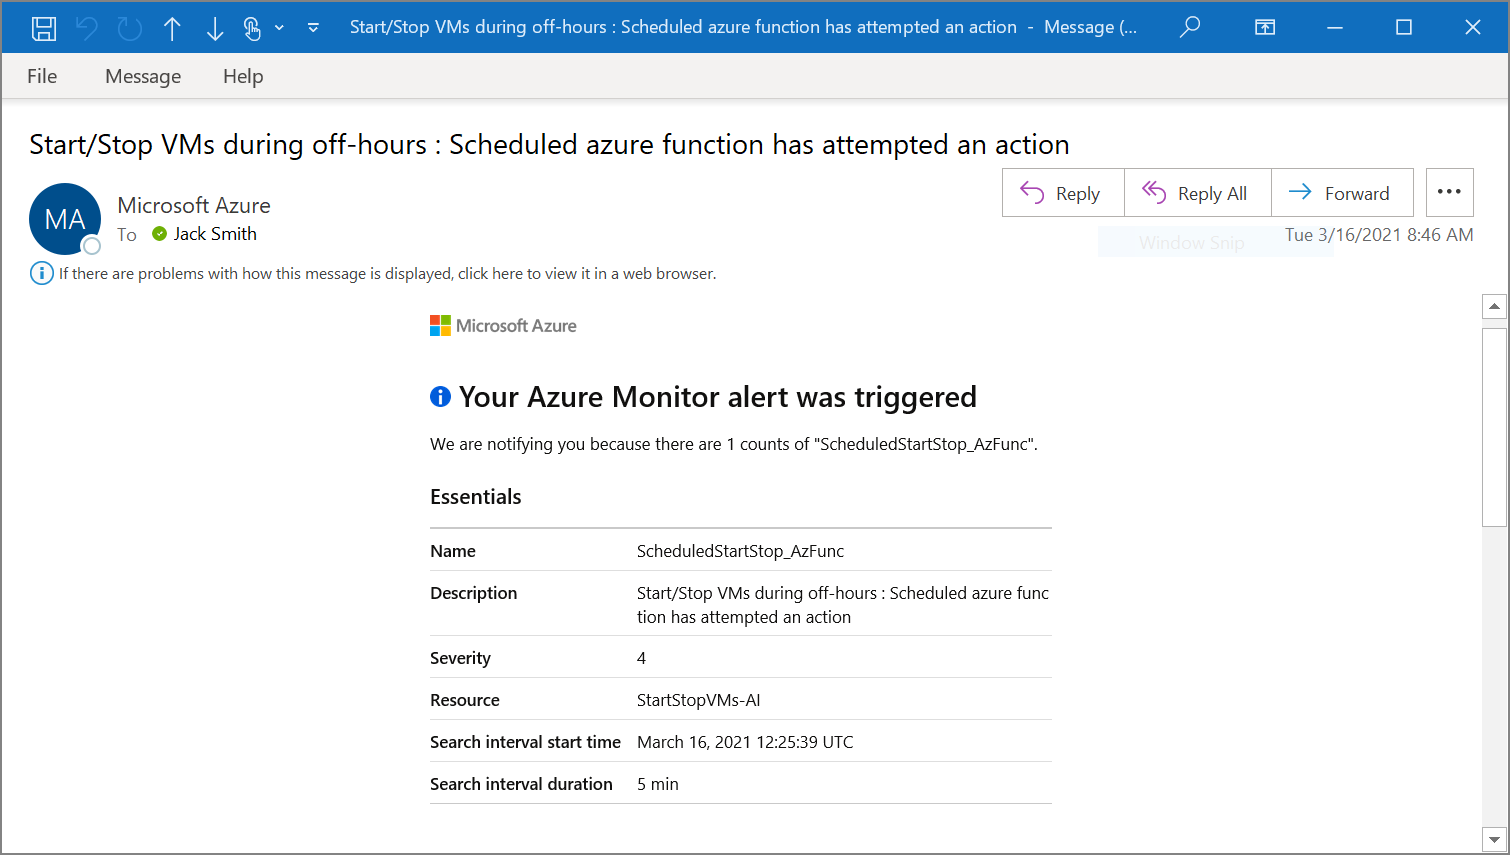Image resolution: width=1510 pixels, height=855 pixels.
Task: Click the Touch/Mouse mode icon
Action: point(252,28)
